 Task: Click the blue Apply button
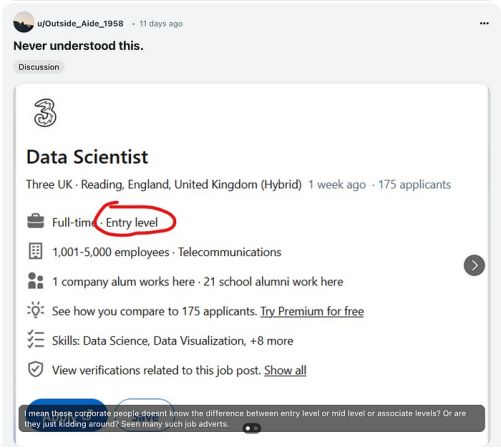pyautogui.click(x=66, y=415)
